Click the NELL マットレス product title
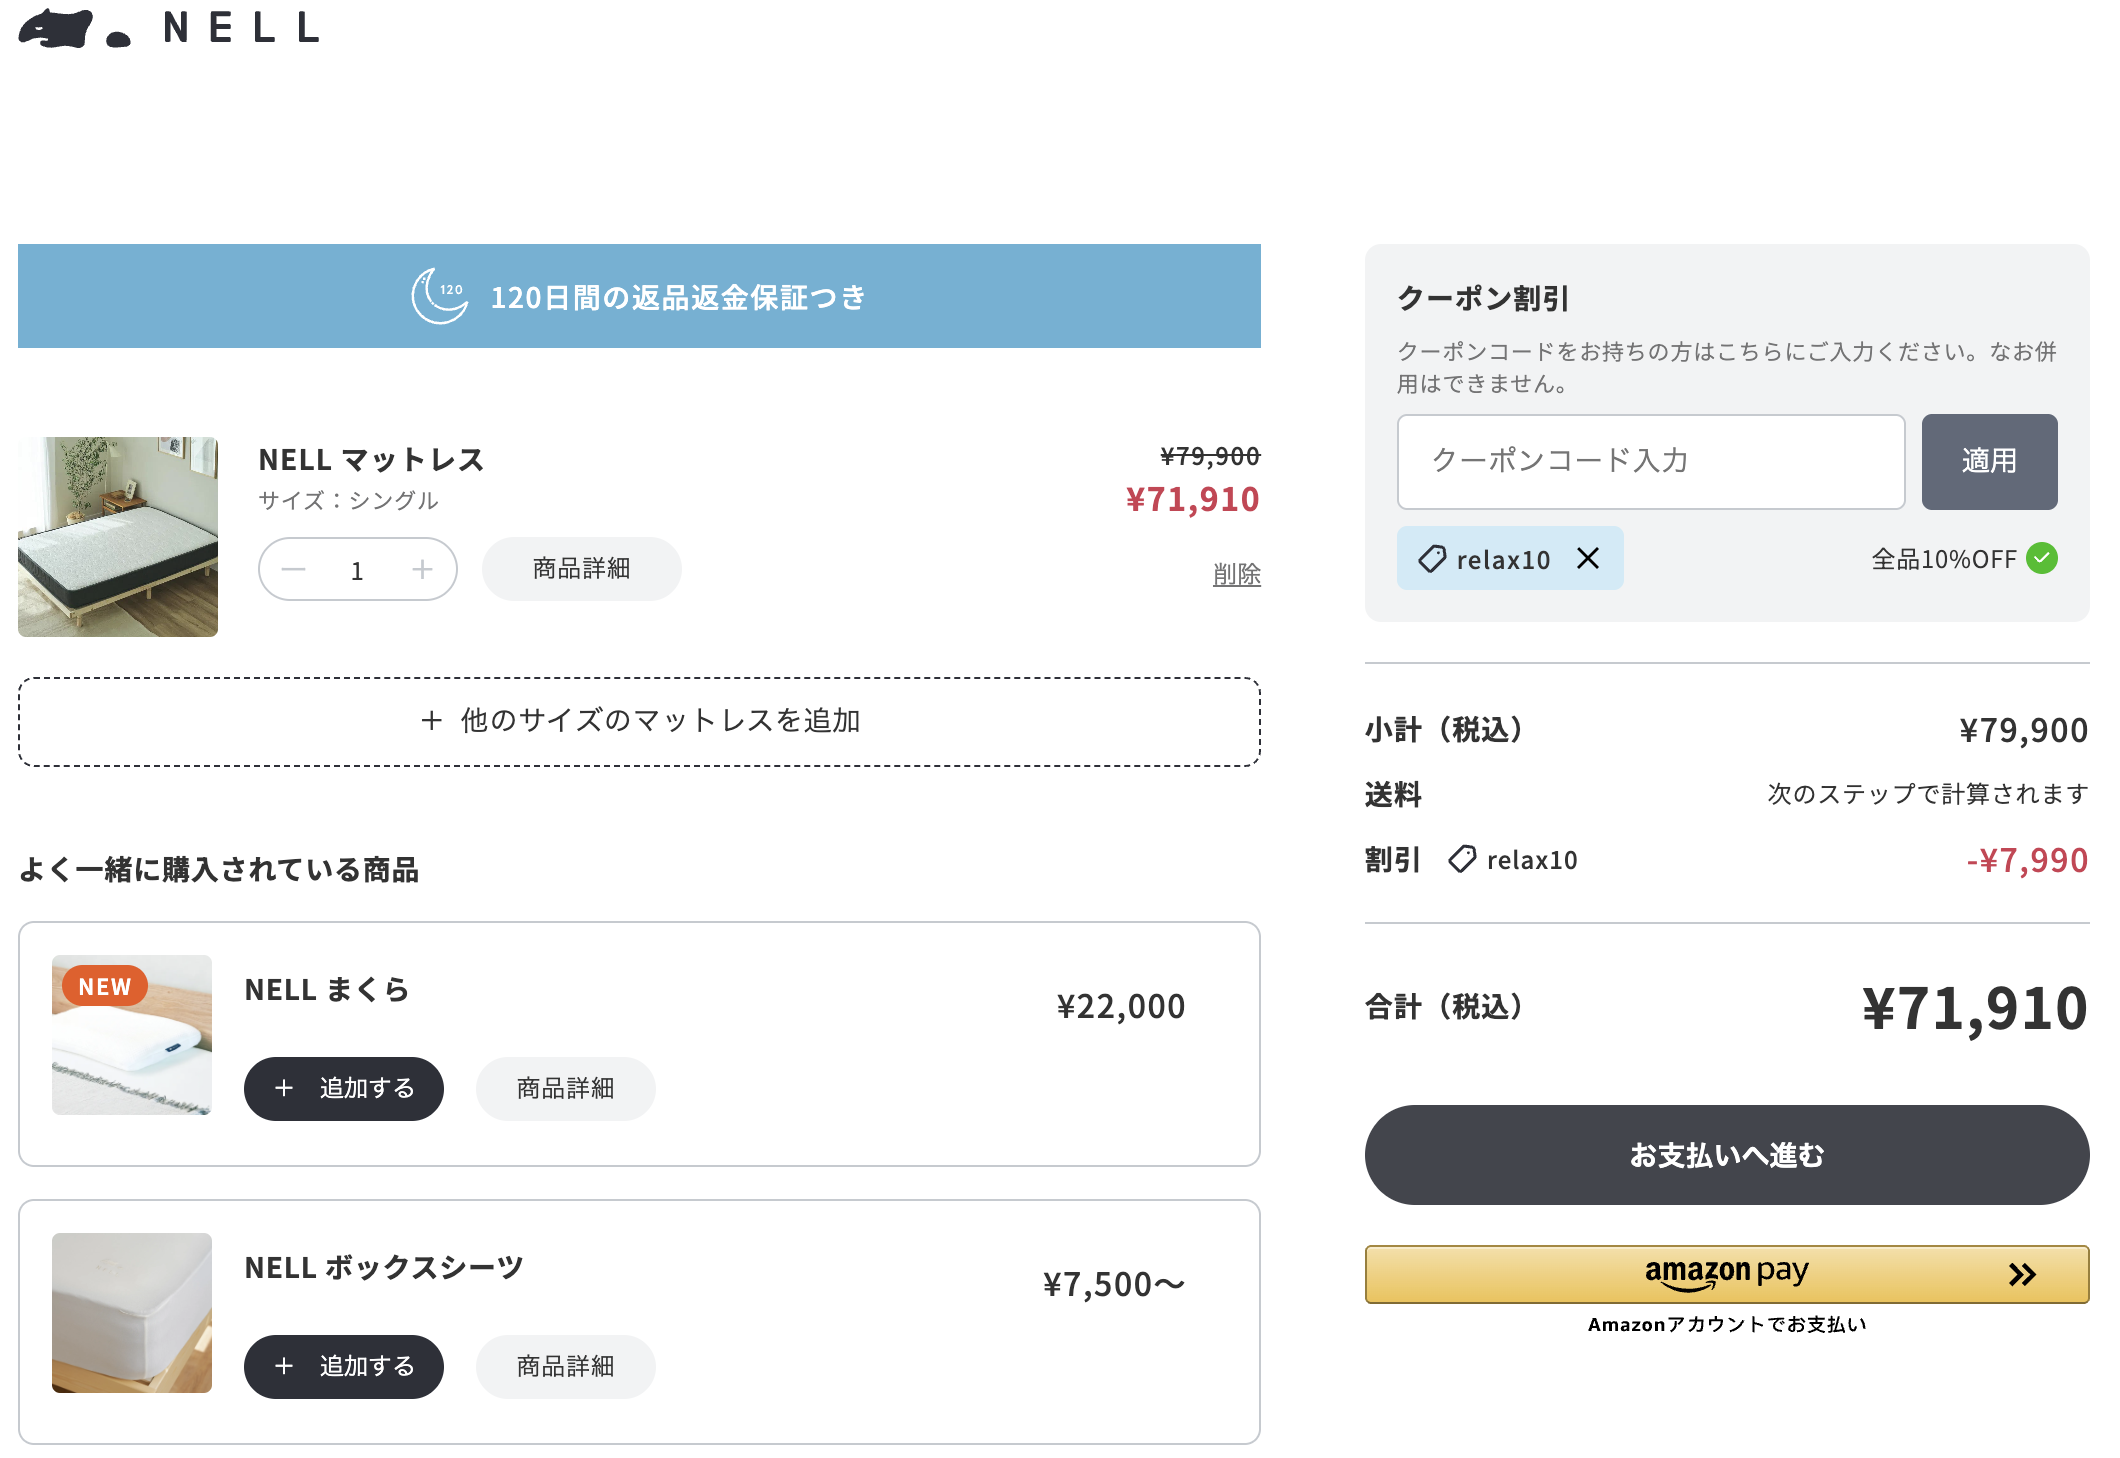This screenshot has width=2120, height=1458. pos(372,459)
